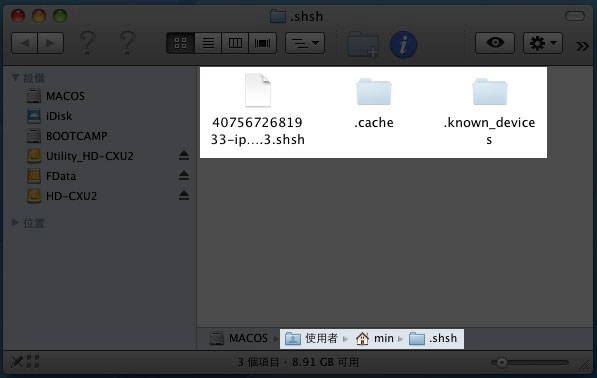Switch to list view
597x378 pixels.
[208, 43]
